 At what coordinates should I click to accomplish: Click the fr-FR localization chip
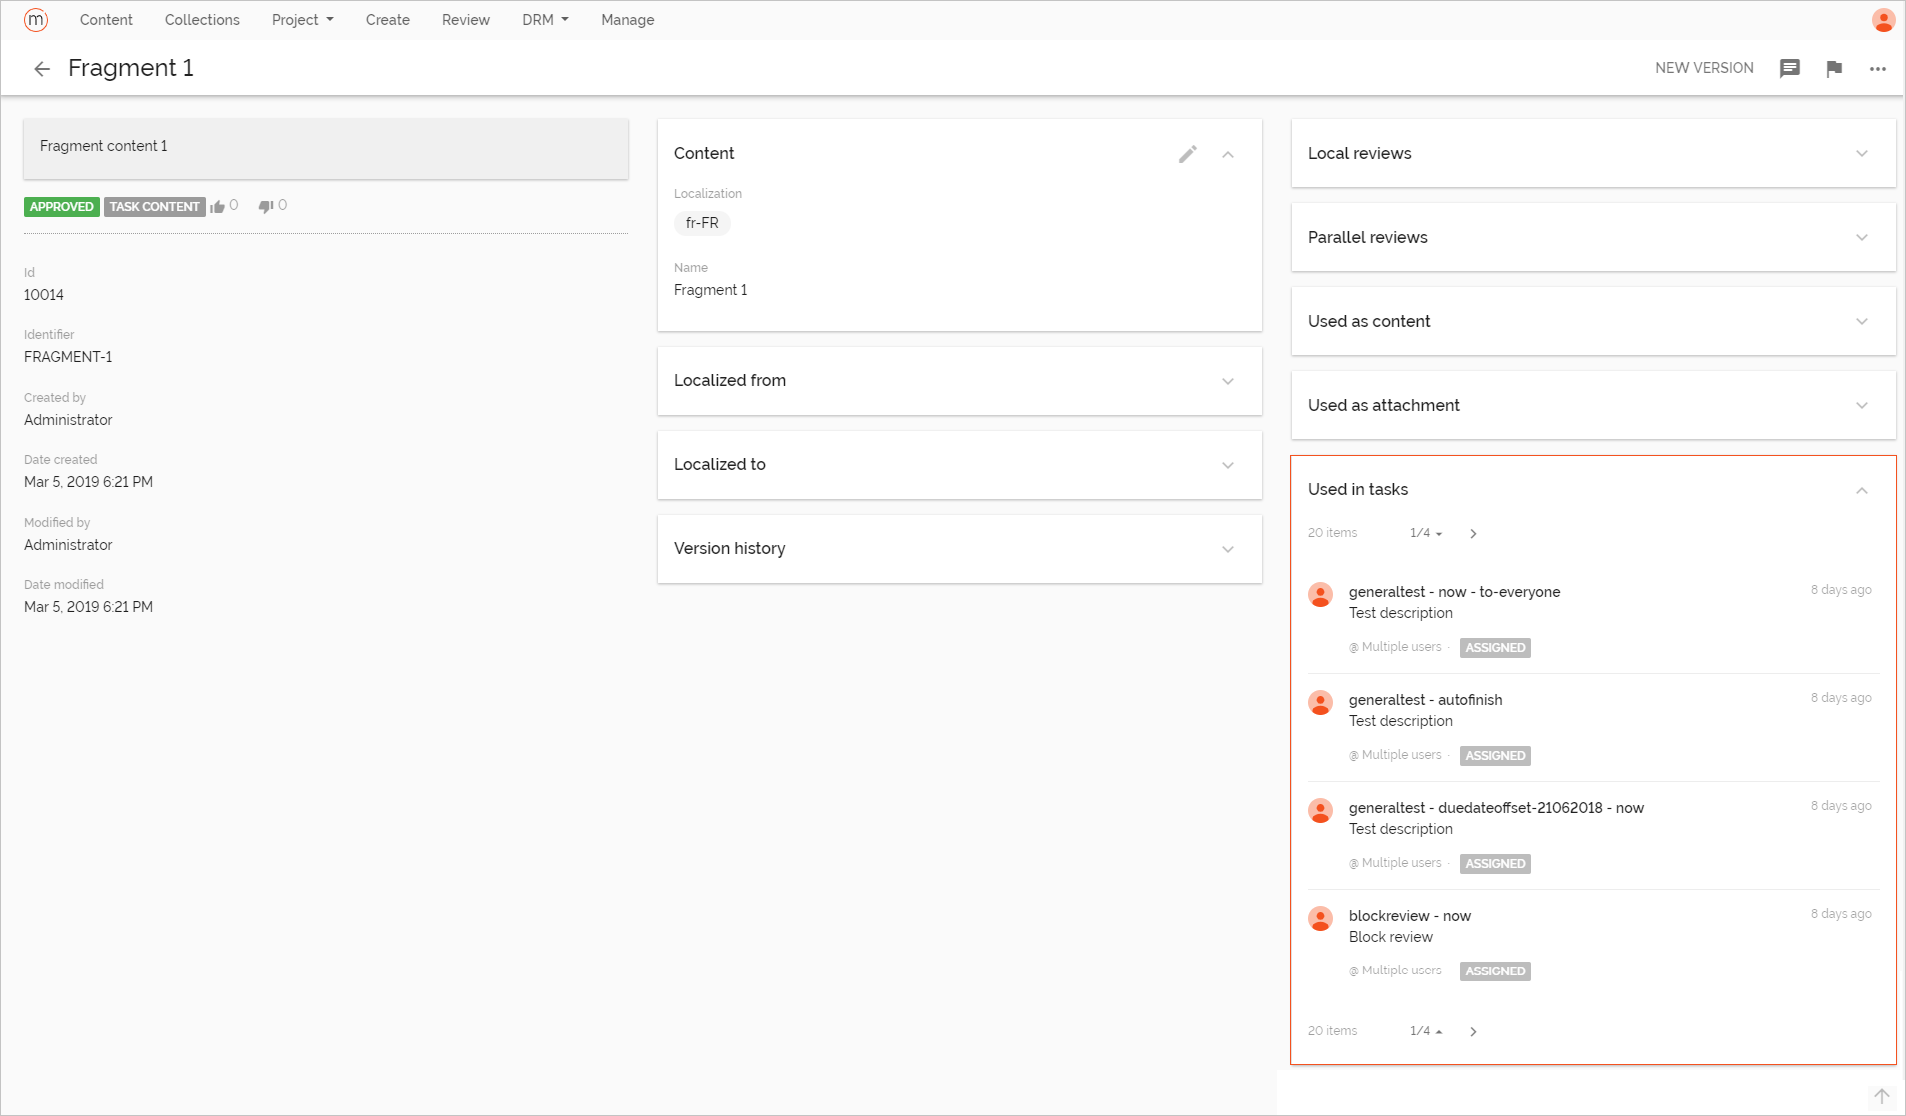(x=702, y=223)
